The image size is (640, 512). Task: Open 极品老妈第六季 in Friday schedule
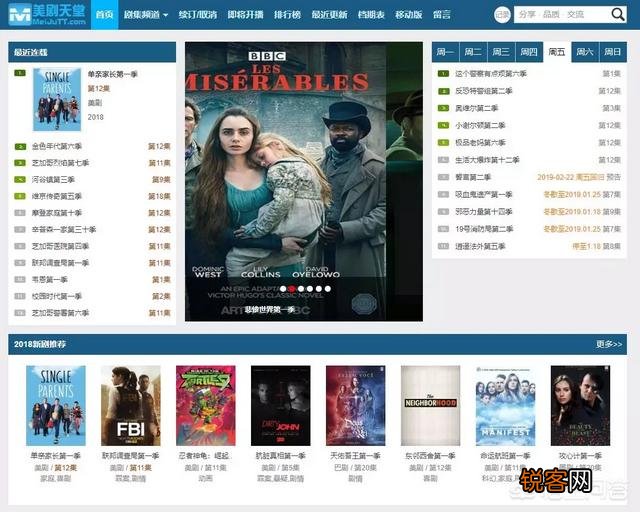click(480, 142)
